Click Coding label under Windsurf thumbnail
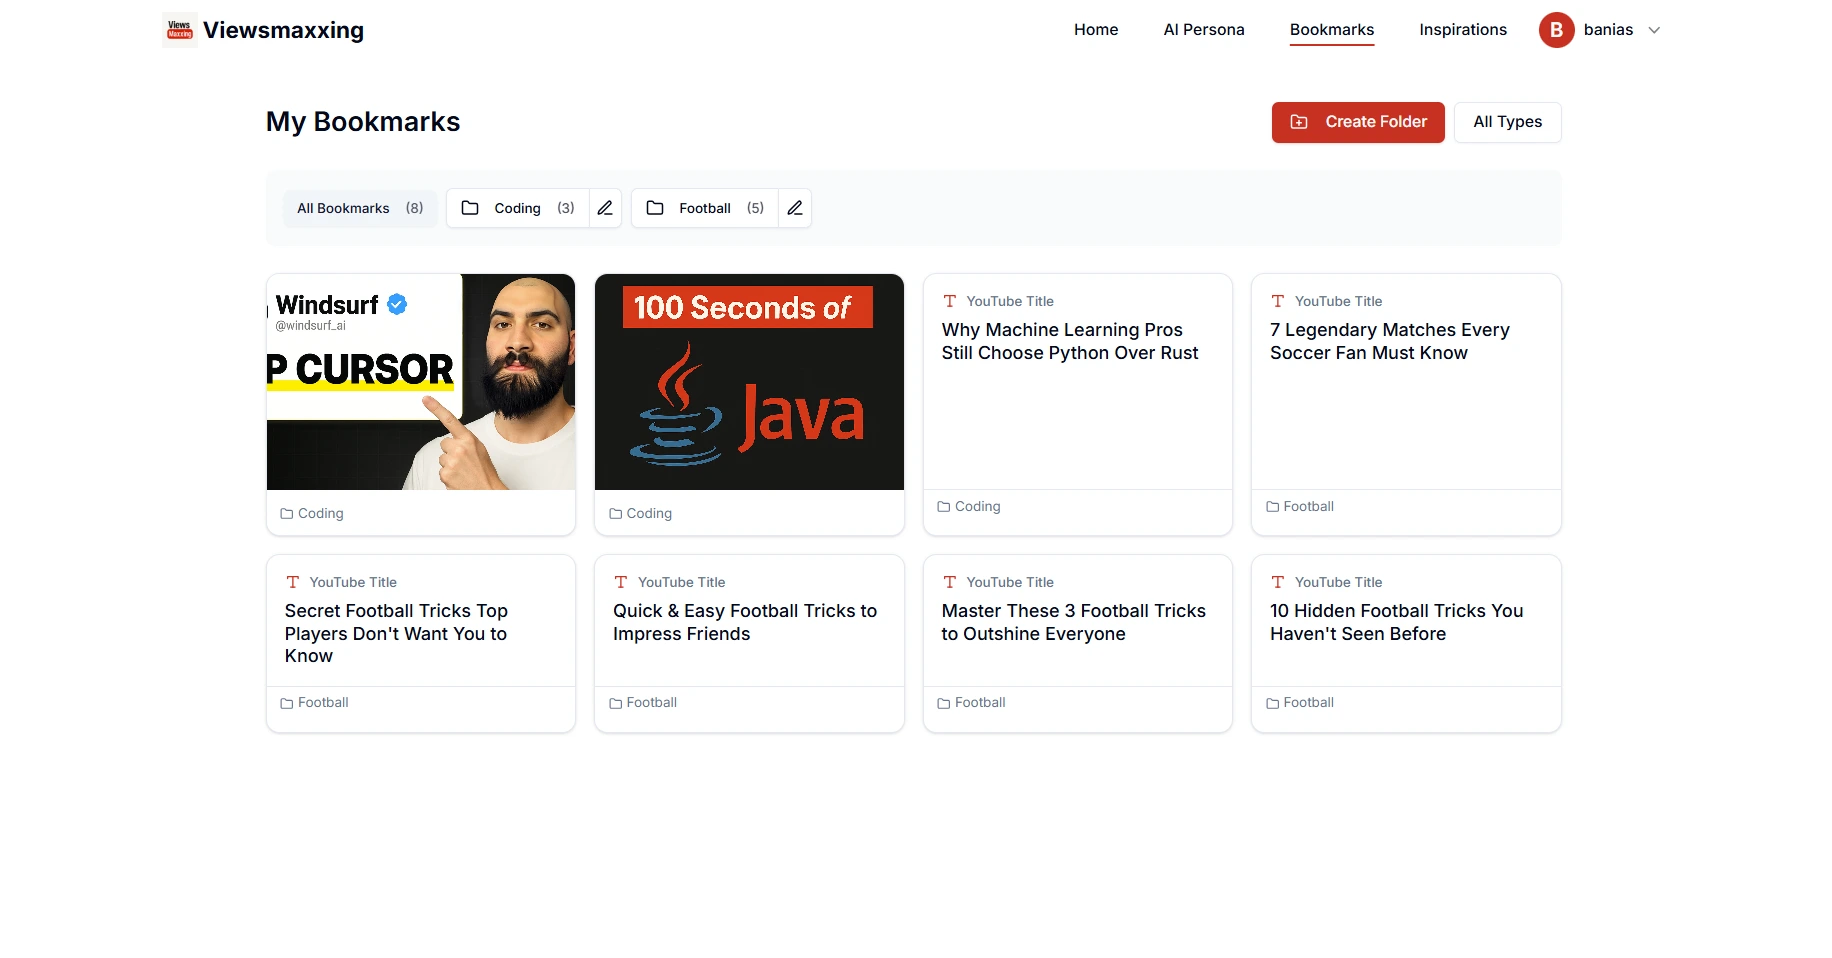The image size is (1832, 958). point(321,514)
